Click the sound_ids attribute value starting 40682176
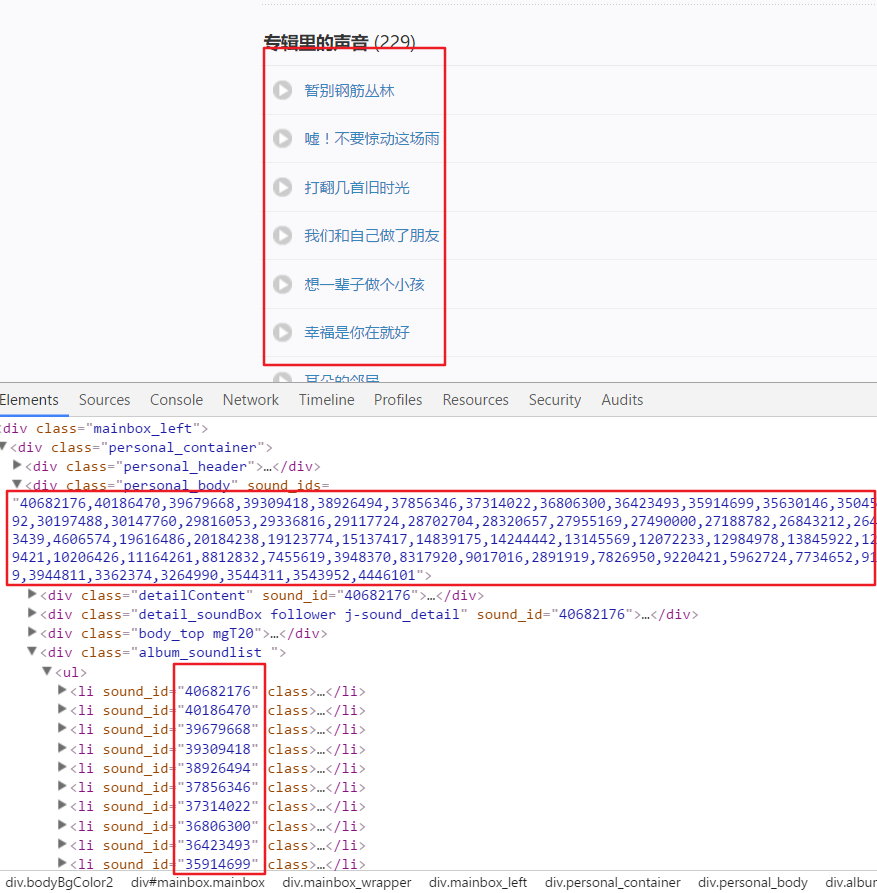Viewport: 877px width, 893px height. (443, 539)
